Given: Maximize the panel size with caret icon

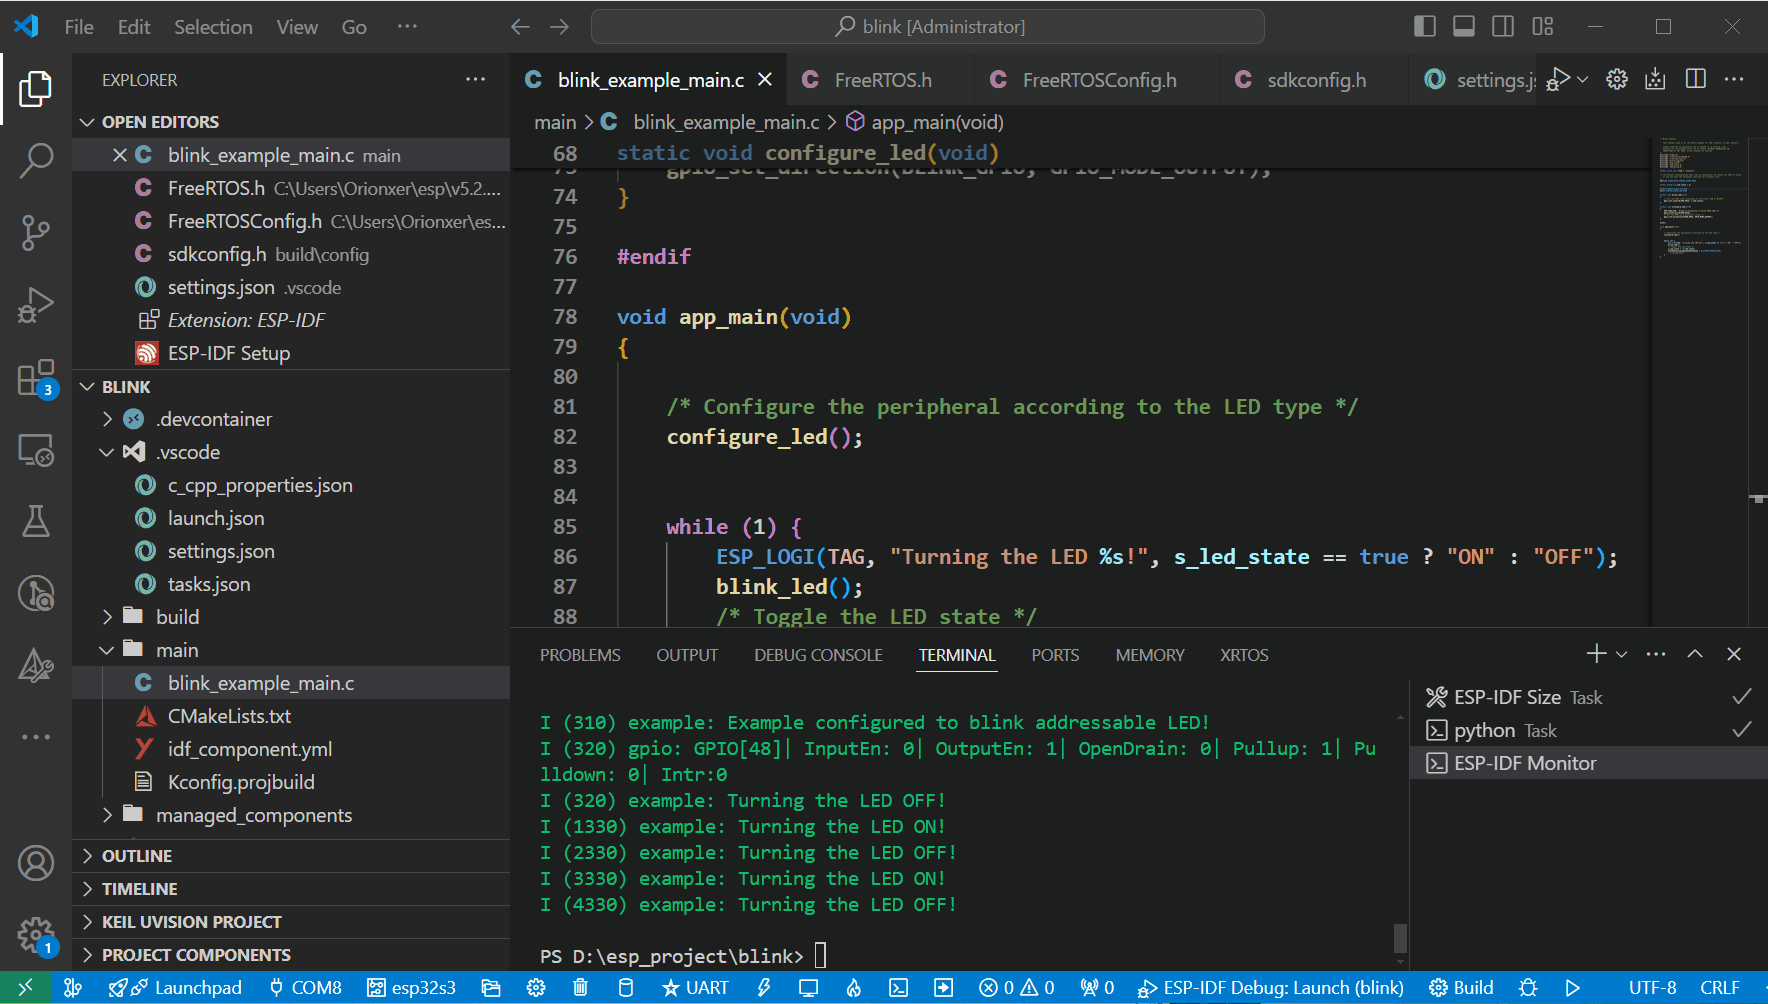Looking at the screenshot, I should click(x=1695, y=654).
